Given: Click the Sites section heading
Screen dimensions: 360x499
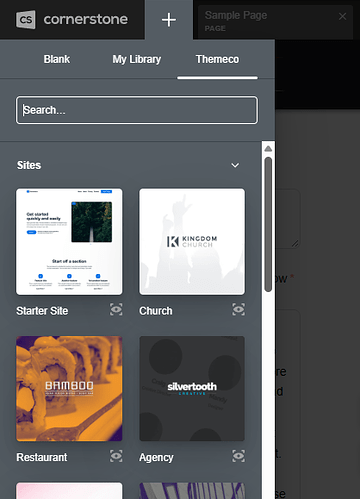Looking at the screenshot, I should (29, 165).
